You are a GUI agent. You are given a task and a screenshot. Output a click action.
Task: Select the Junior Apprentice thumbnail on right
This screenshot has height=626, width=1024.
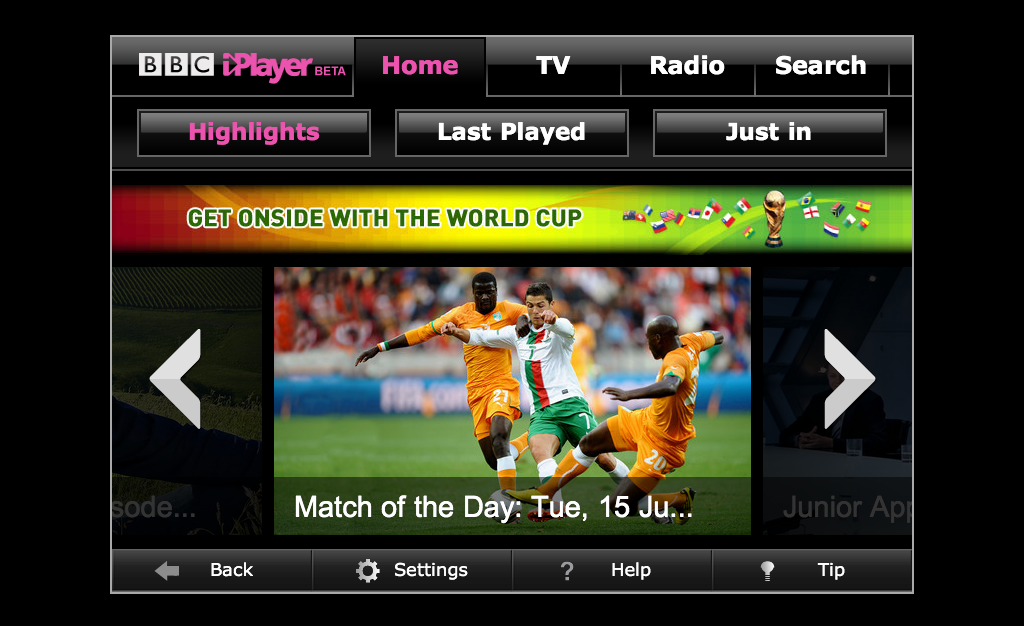pos(837,401)
